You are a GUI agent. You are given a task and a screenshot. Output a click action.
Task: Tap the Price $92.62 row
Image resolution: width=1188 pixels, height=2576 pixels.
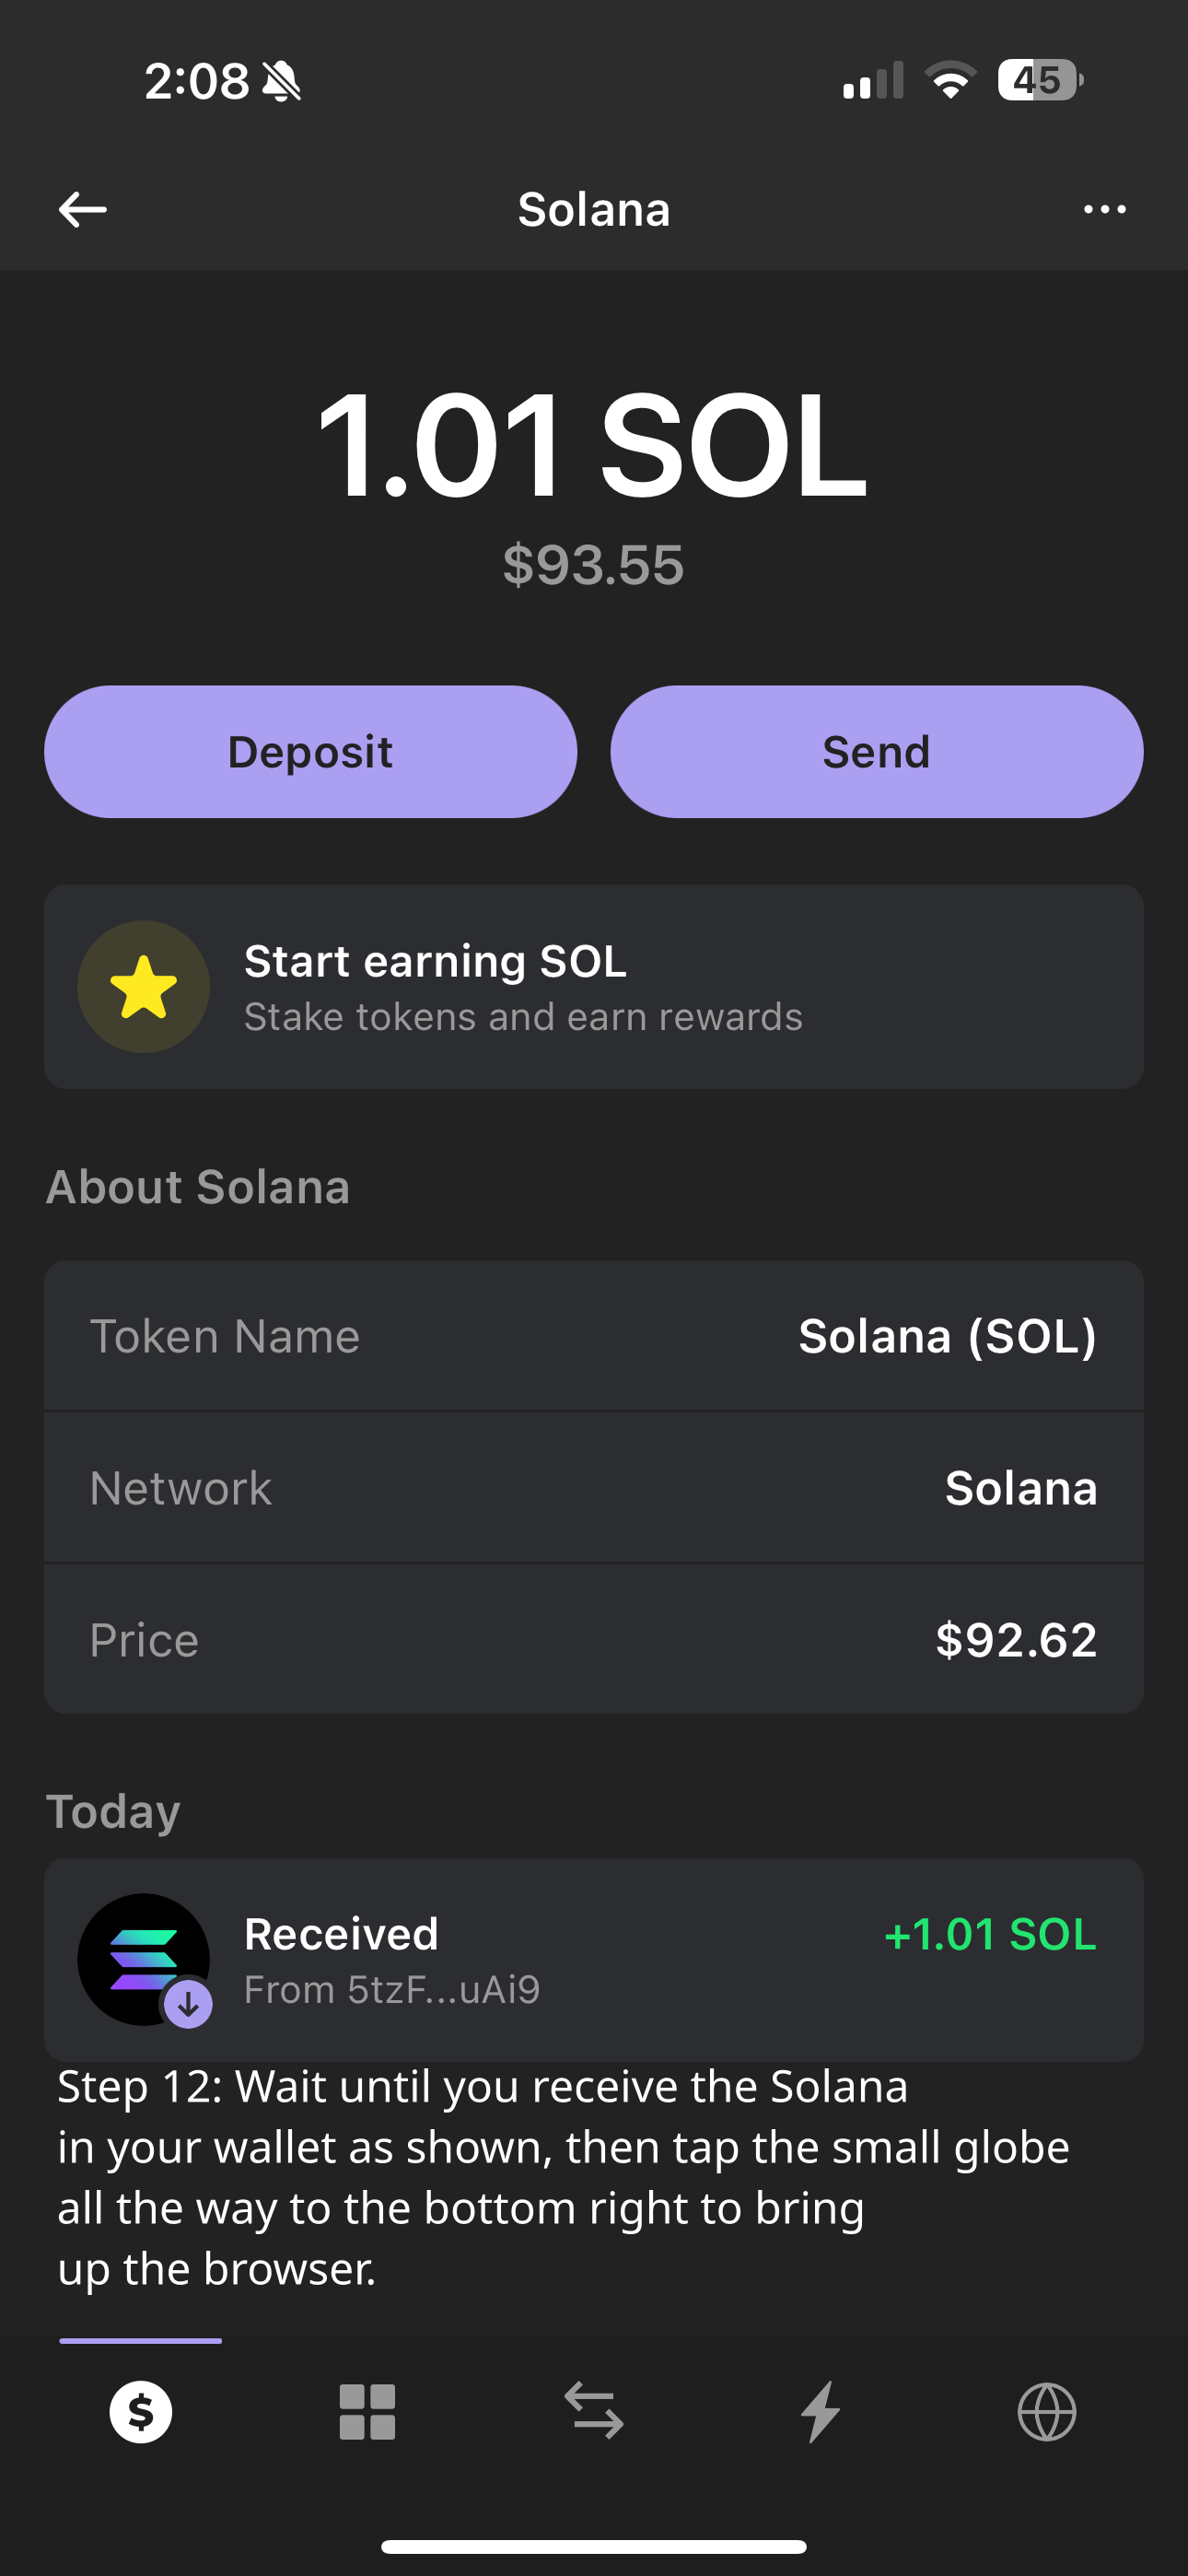pos(594,1640)
